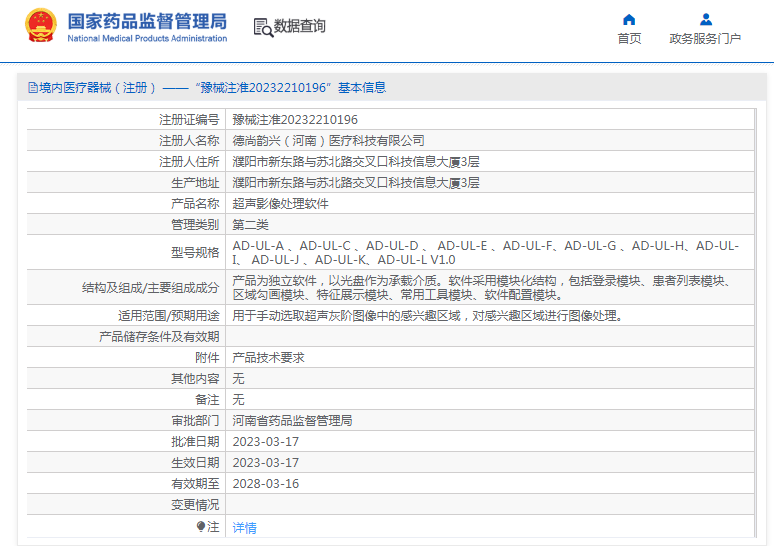Viewport: 774px width, 546px height.
Task: Open 政务服务门户 portal link
Action: 705,39
